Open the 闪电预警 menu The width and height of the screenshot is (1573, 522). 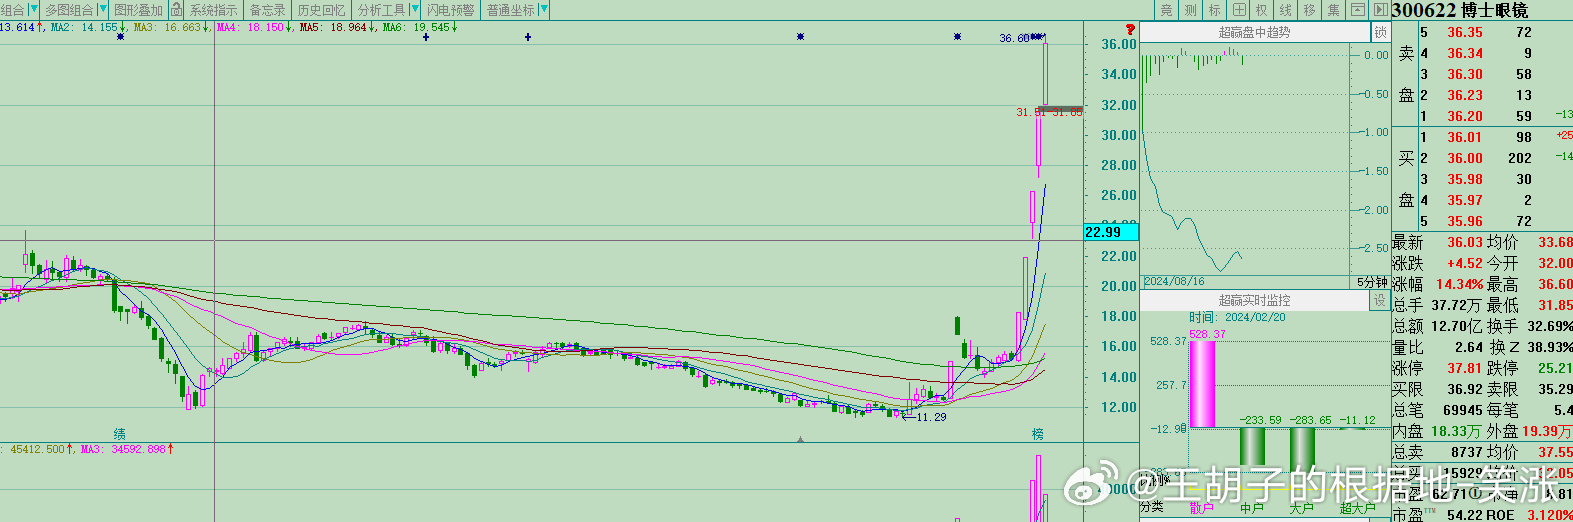(x=451, y=10)
